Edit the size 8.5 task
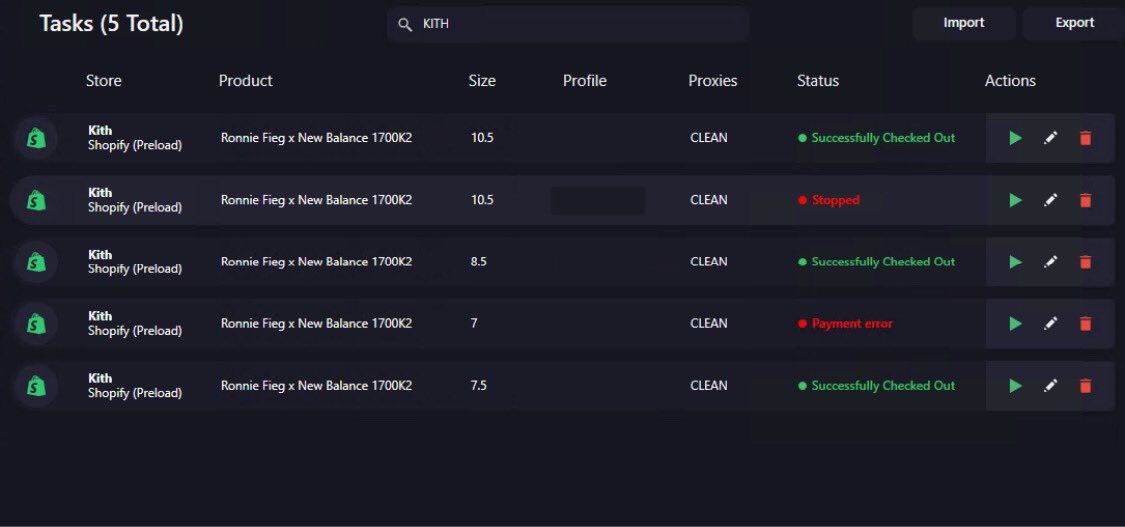1125x527 pixels. point(1050,262)
